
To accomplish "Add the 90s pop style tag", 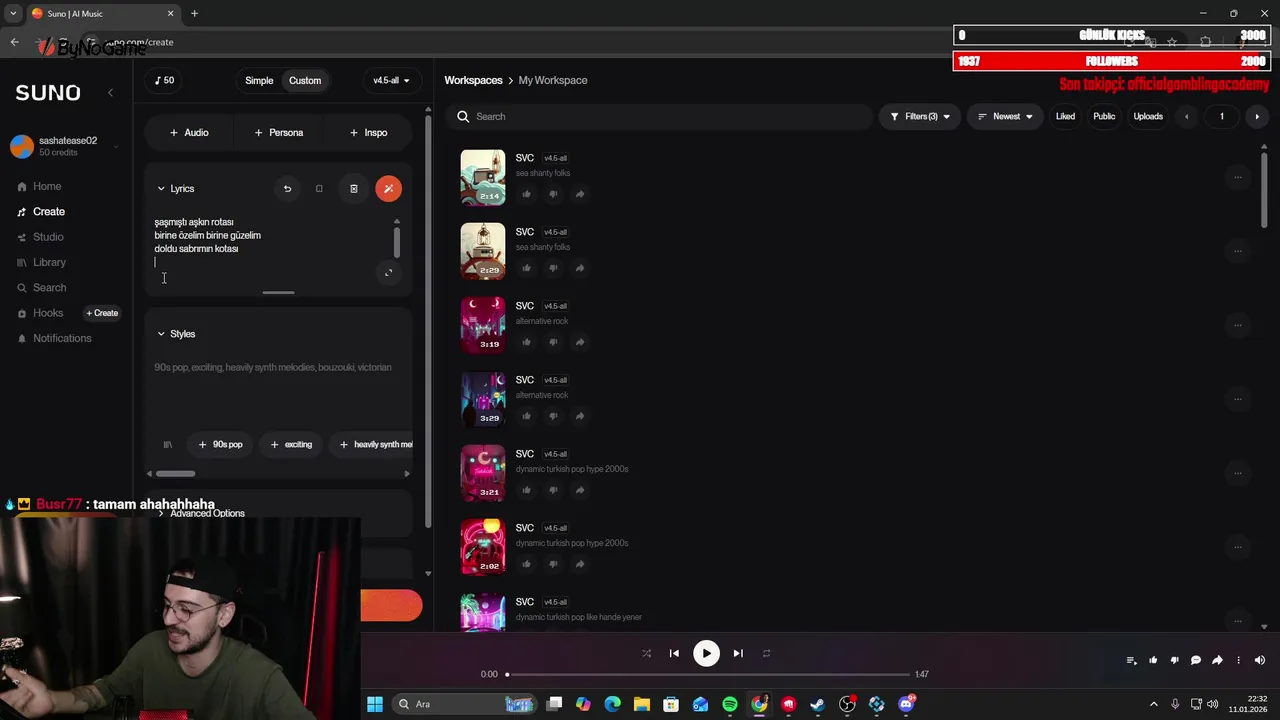I will (x=221, y=444).
